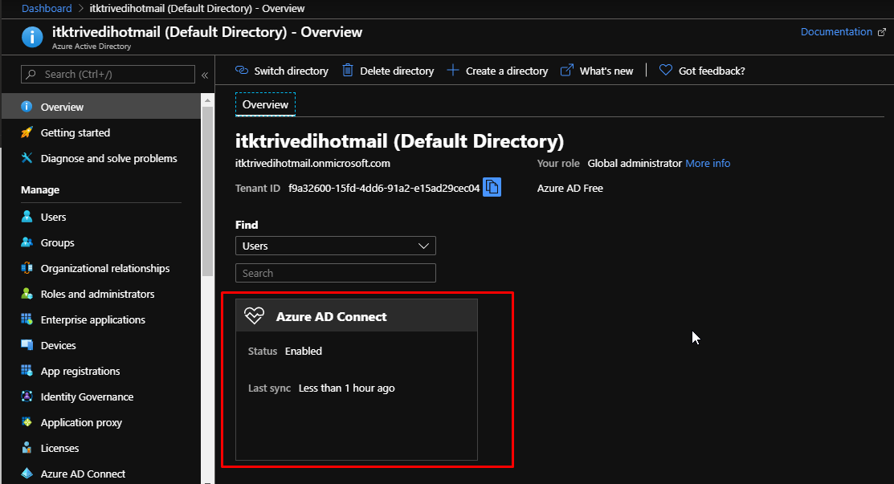This screenshot has height=484, width=894.
Task: Click the Enterprise applications grid icon
Action: tap(27, 320)
